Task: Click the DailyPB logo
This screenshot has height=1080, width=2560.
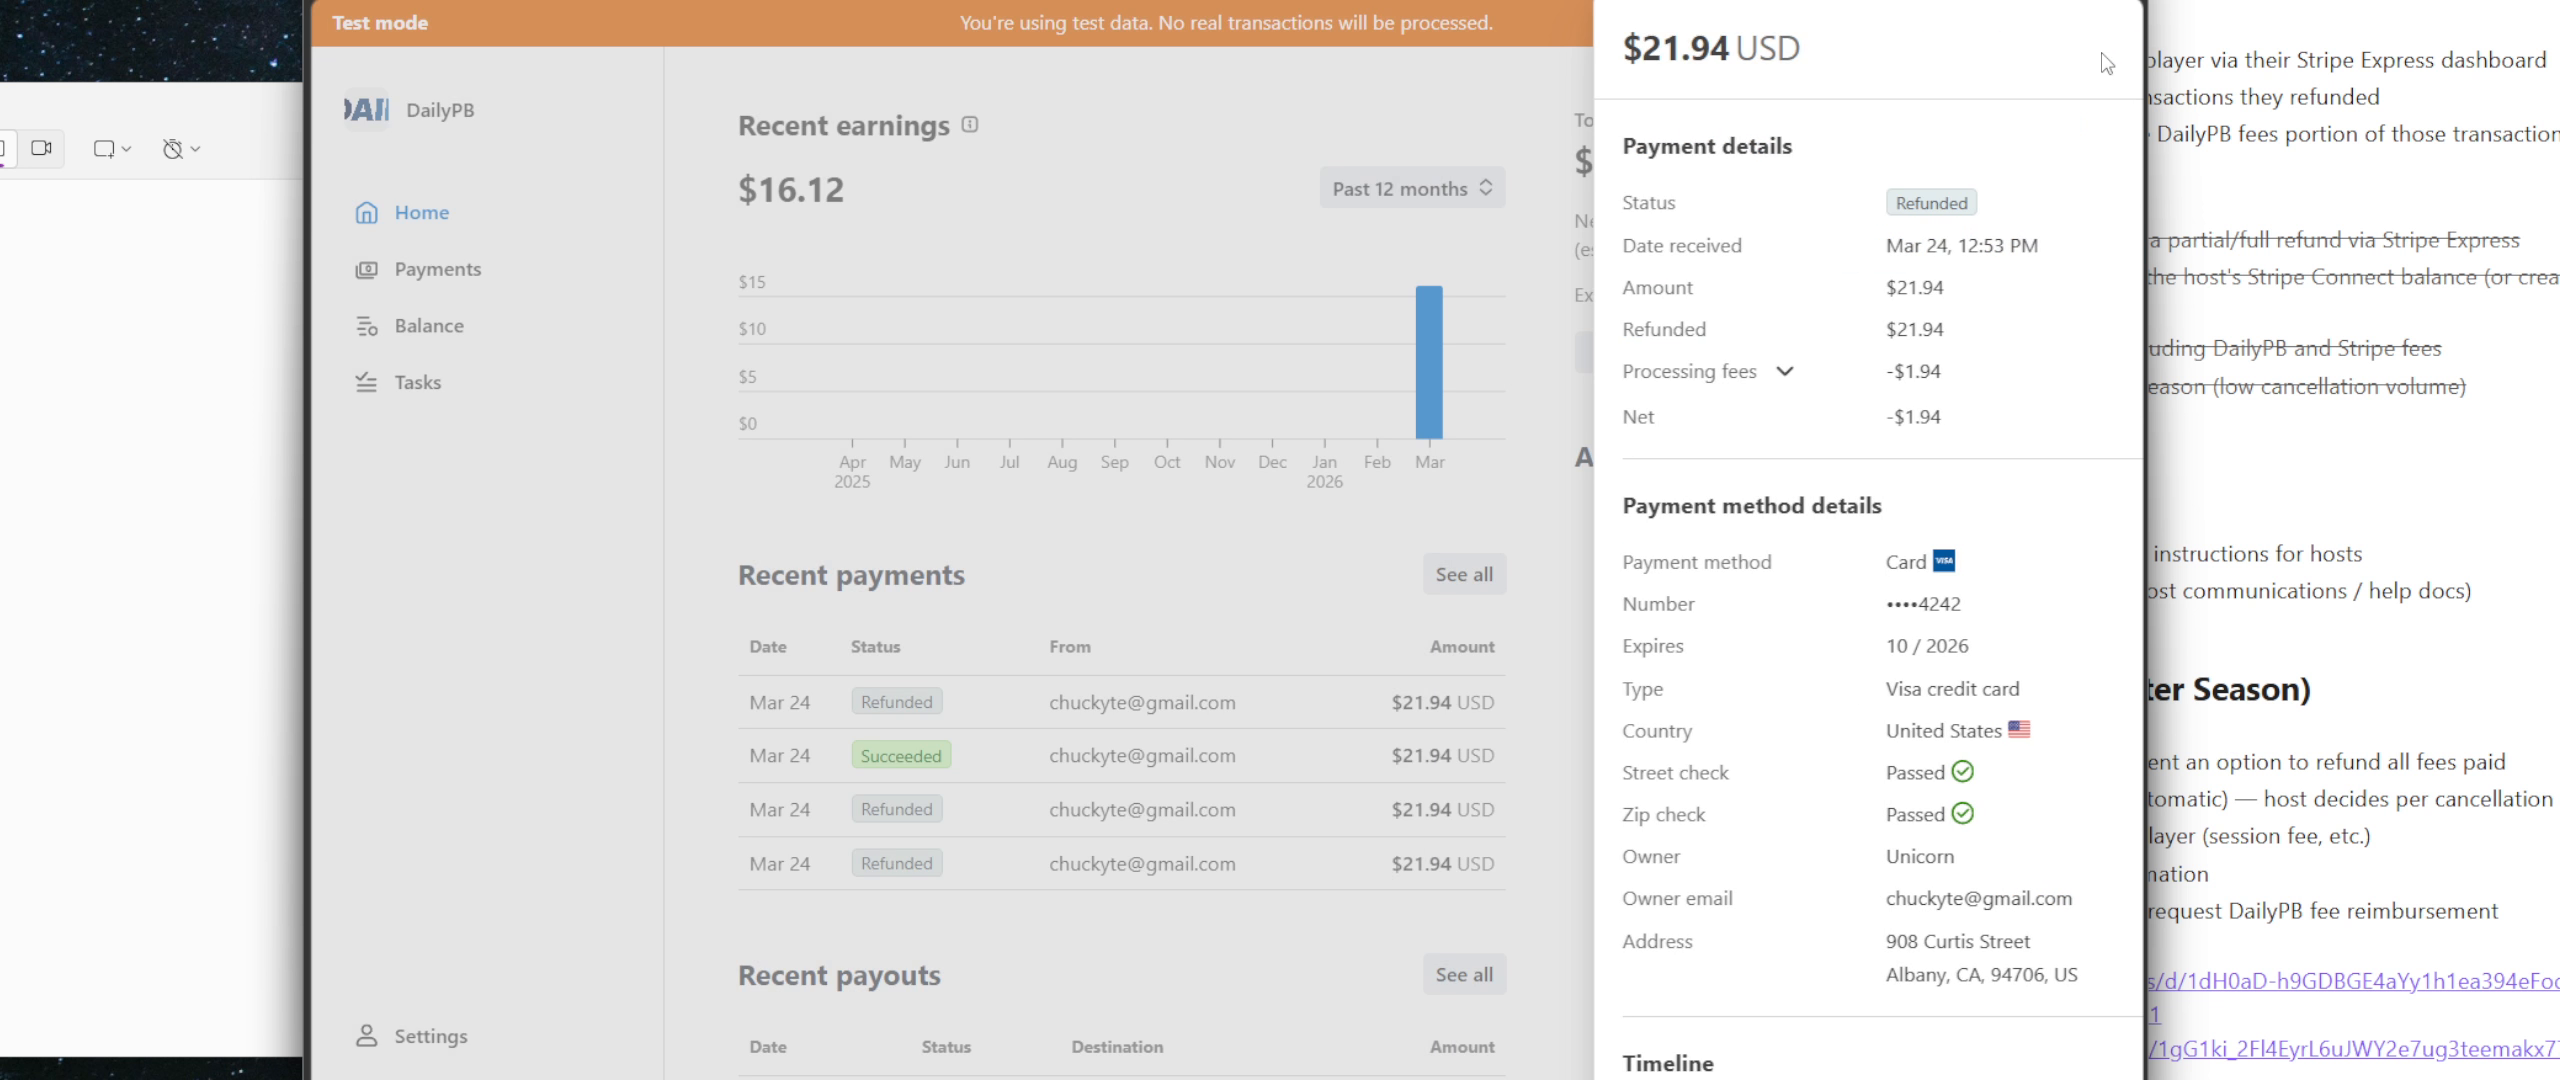Action: [x=366, y=110]
